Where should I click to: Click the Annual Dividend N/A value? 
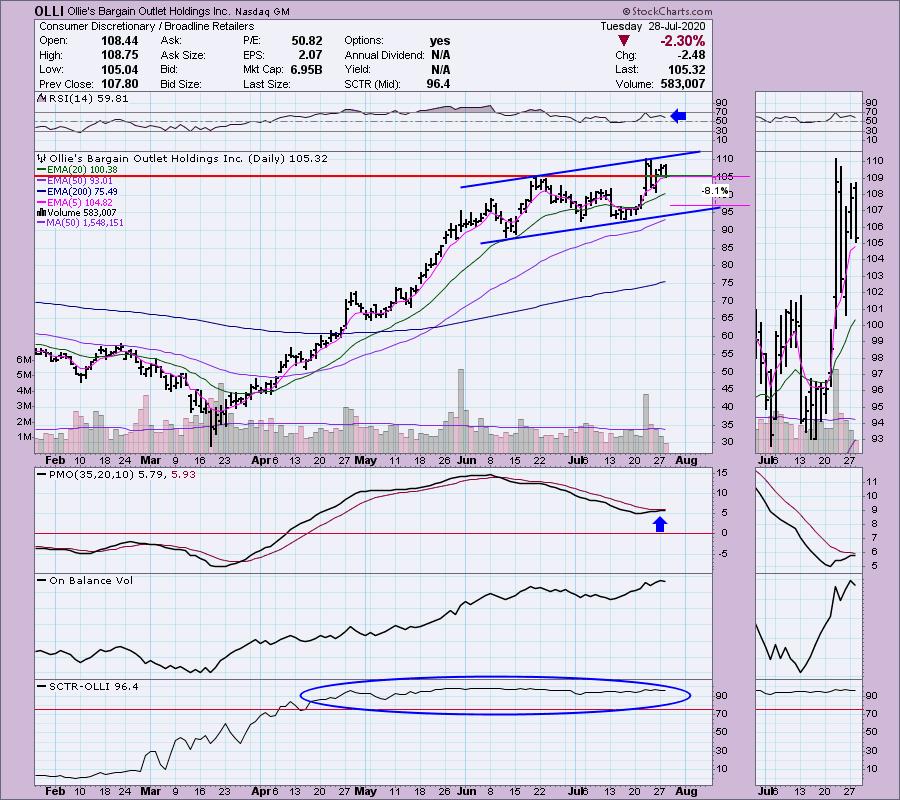[440, 55]
